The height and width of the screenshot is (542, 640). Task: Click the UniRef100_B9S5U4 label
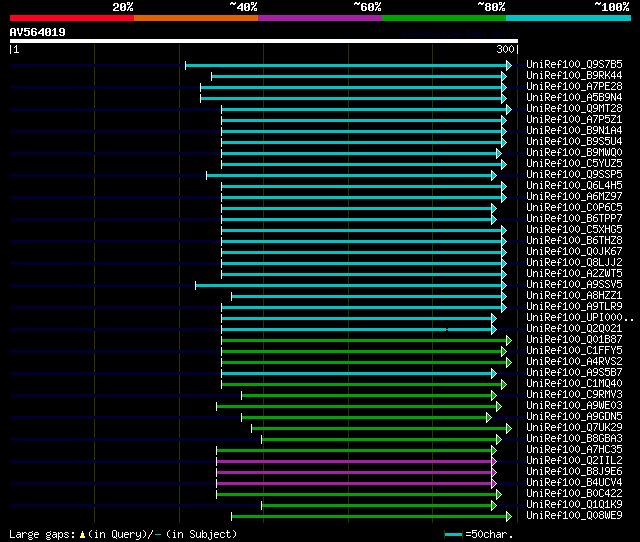[x=574, y=142]
